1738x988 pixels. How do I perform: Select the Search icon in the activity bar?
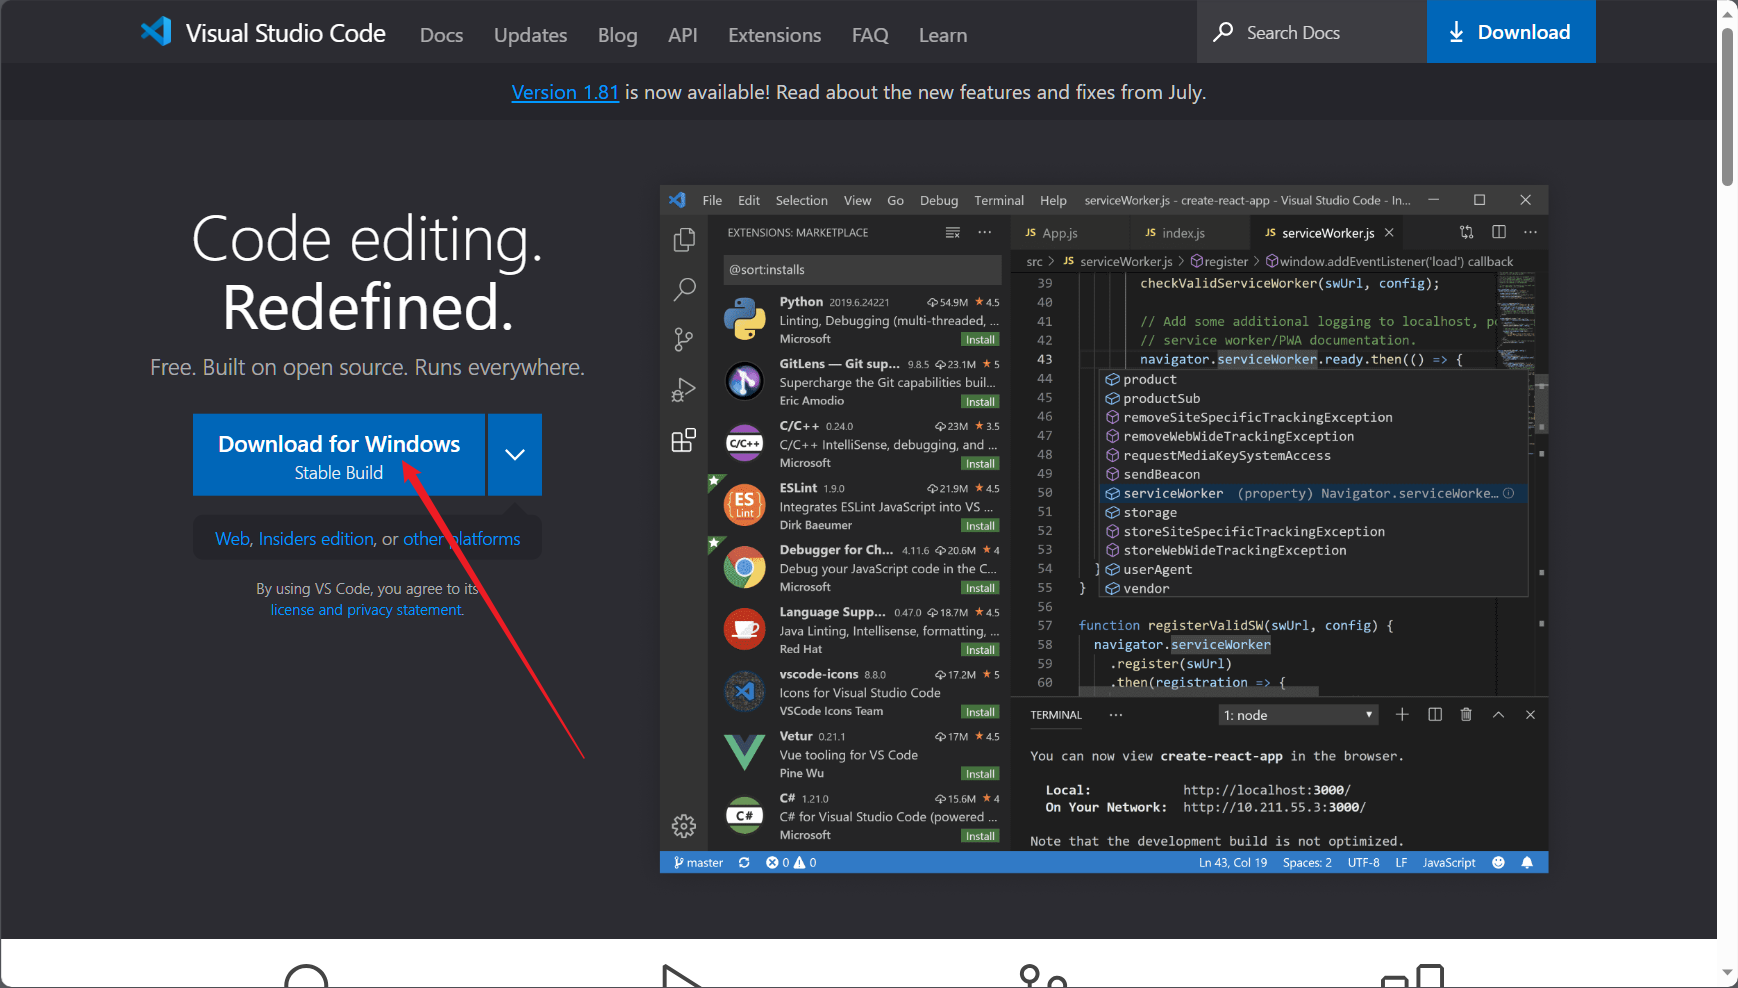click(x=684, y=289)
